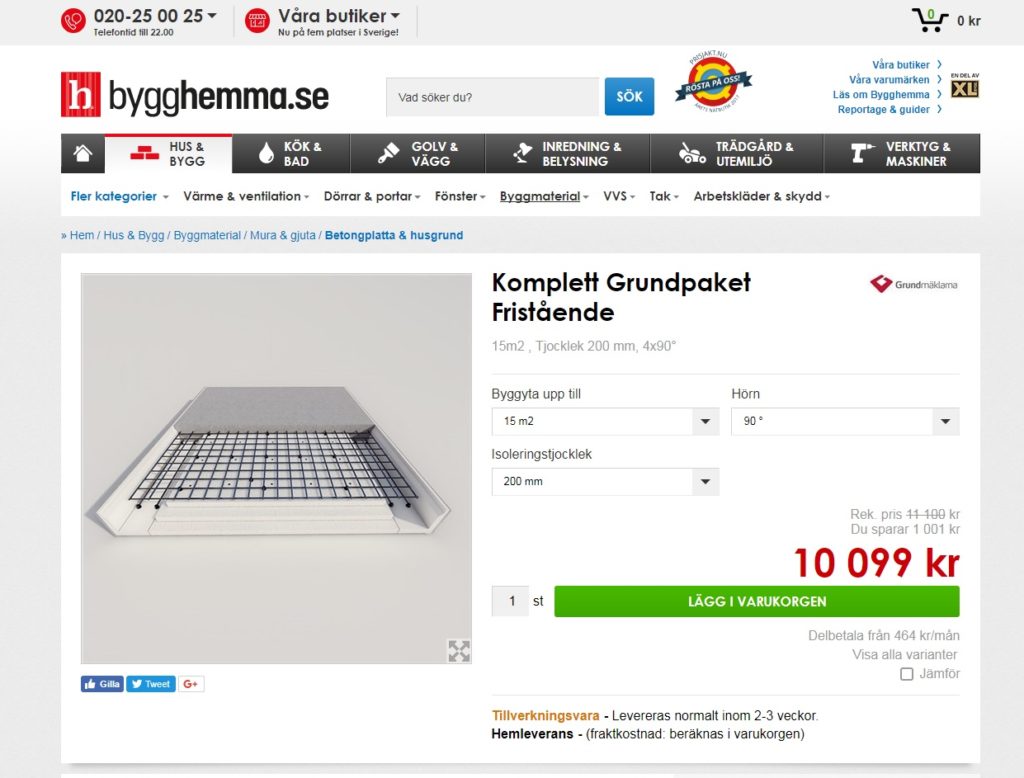This screenshot has height=778, width=1024.
Task: Click the blue SÖK search button
Action: pos(629,97)
